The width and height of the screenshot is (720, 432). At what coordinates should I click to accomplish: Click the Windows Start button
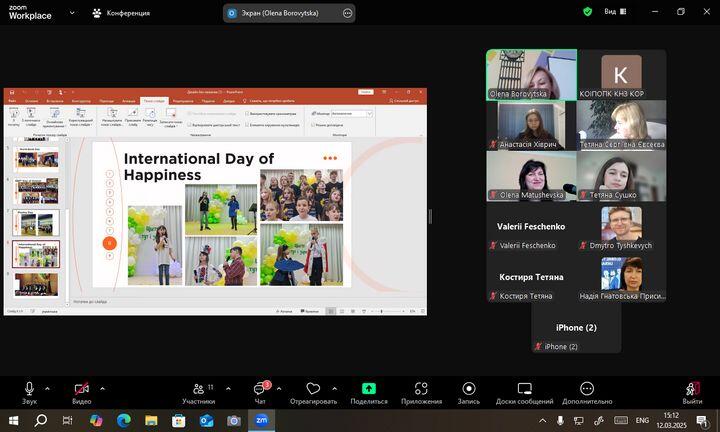[13, 420]
